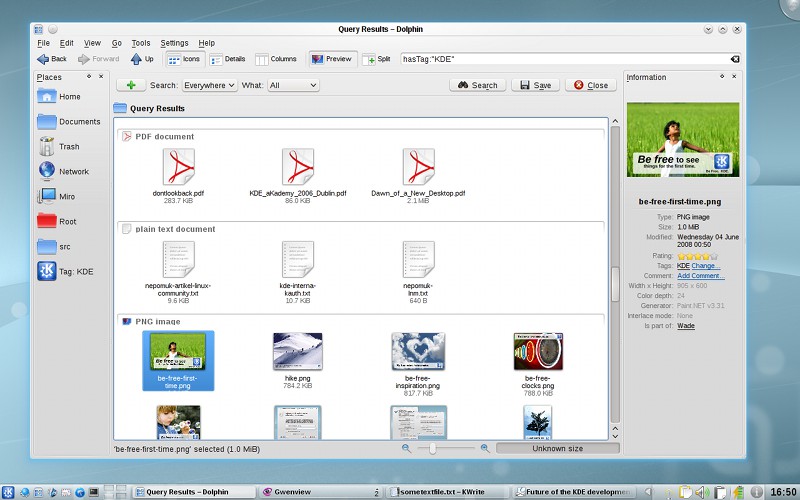Viewport: 800px width, 500px height.
Task: Add a search option with the green plus
Action: point(131,85)
